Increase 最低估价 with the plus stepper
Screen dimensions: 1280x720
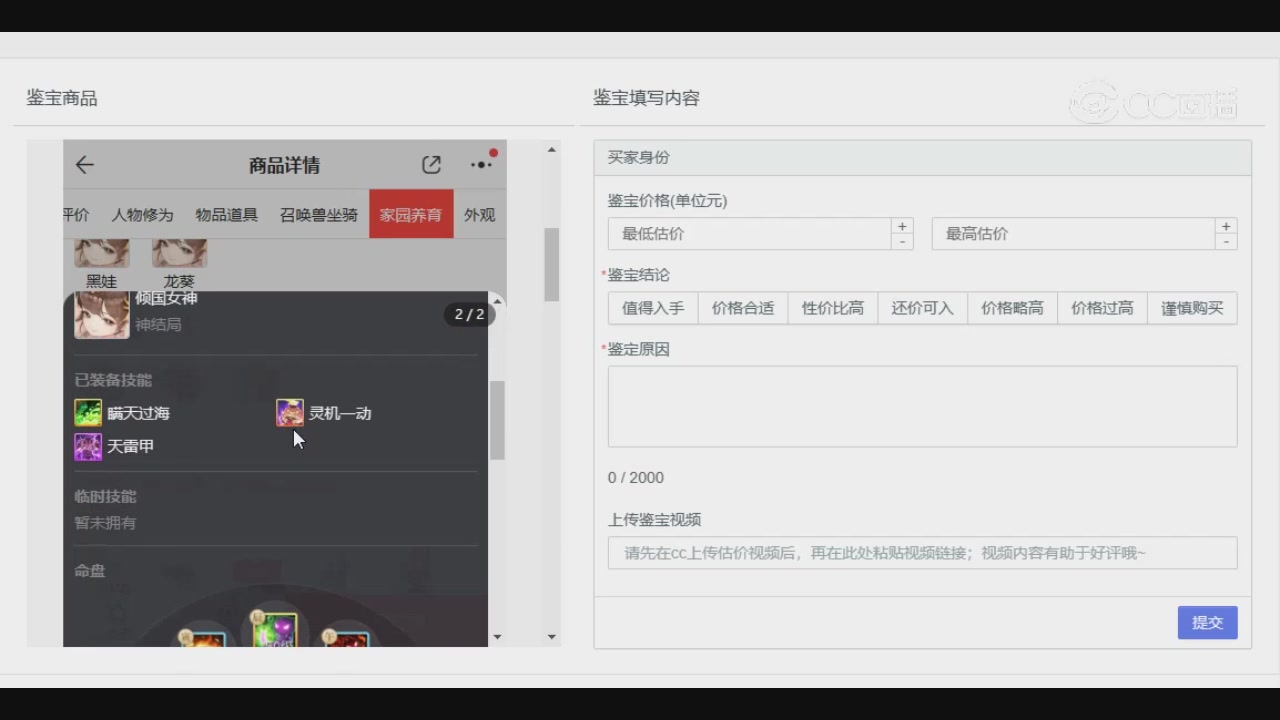pos(902,226)
